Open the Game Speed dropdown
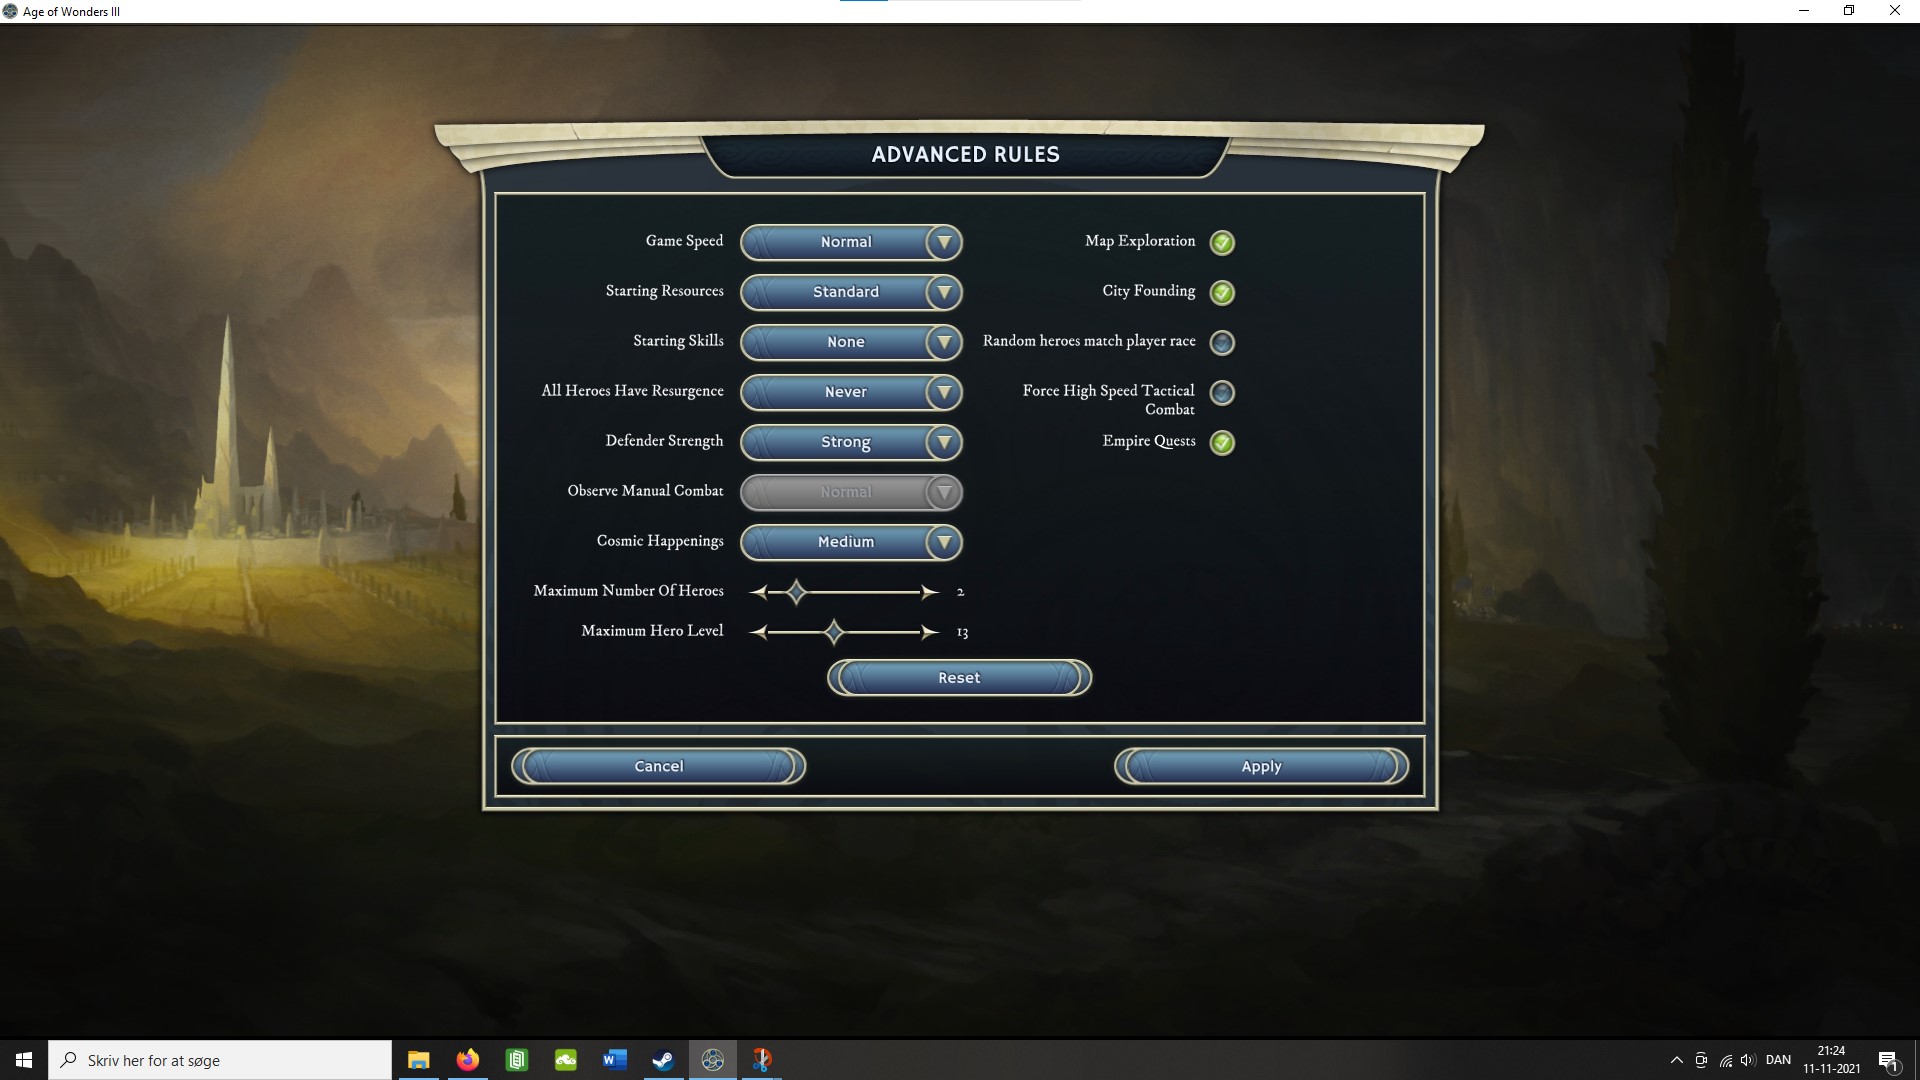Screen dimensions: 1920x1080 tap(851, 242)
